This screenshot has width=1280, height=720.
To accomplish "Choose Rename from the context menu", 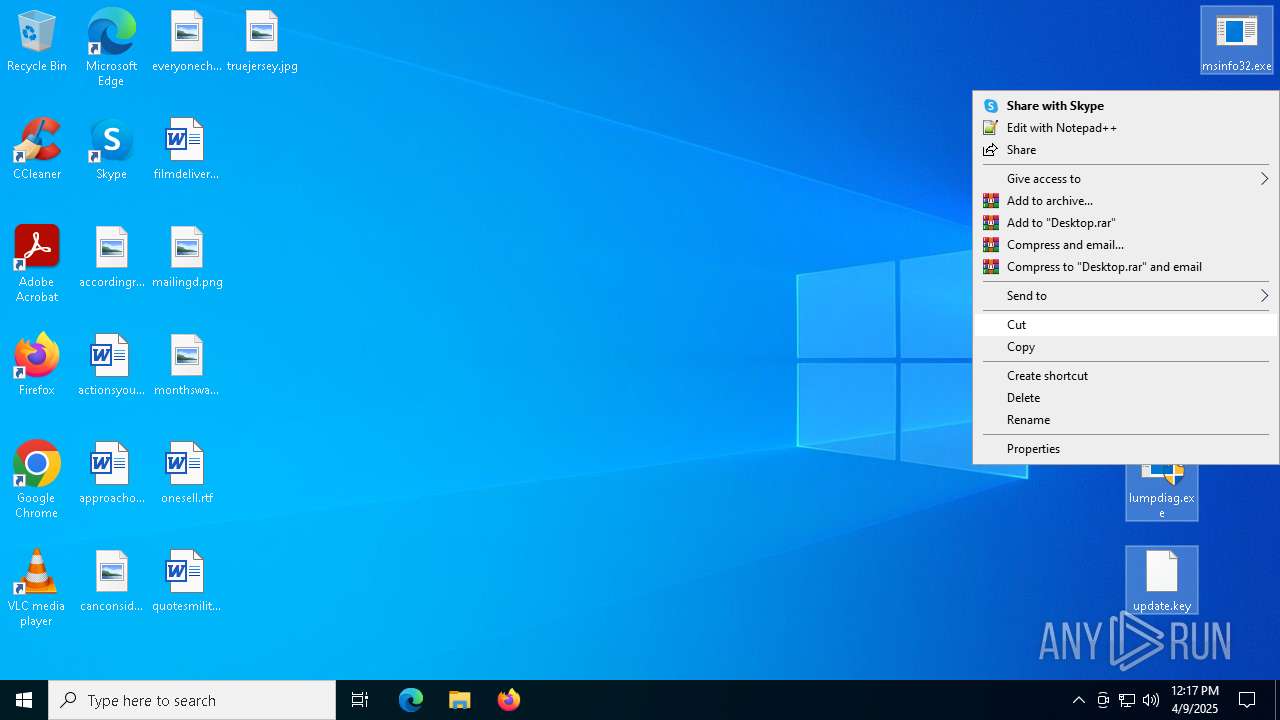I will (1125, 420).
